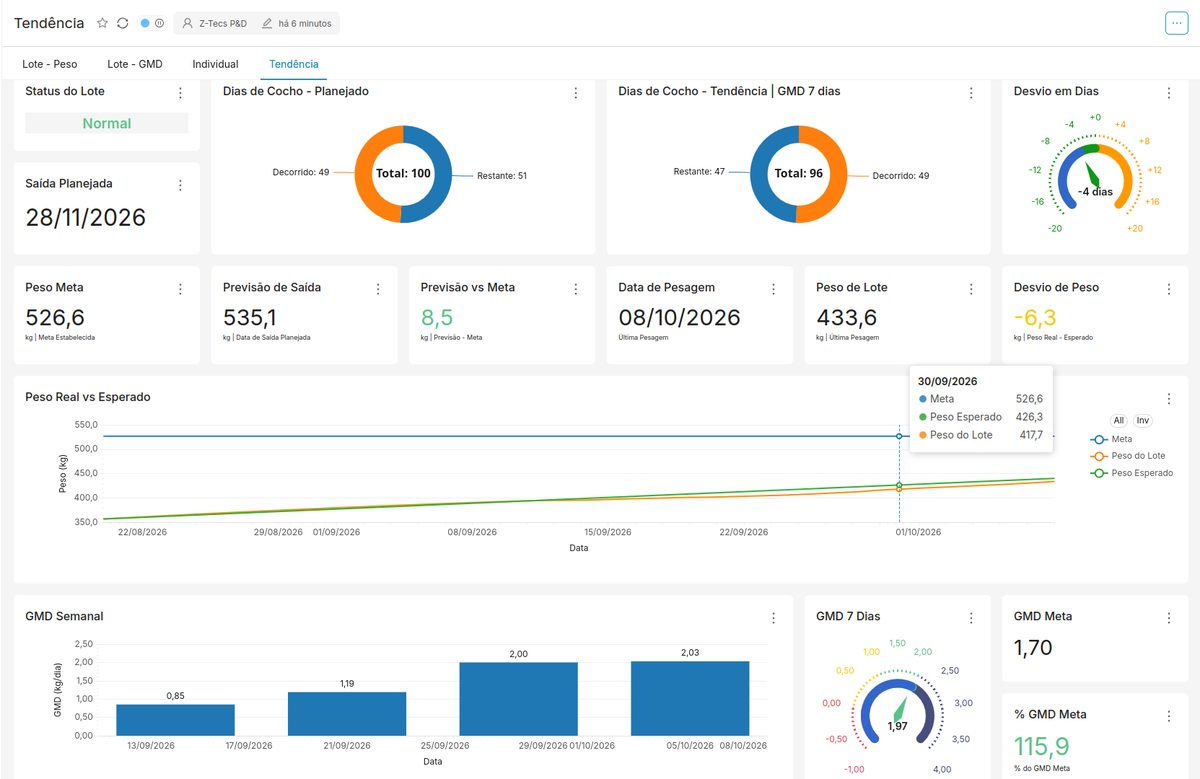Click the % GMD Meta value 115,9

(x=1041, y=746)
